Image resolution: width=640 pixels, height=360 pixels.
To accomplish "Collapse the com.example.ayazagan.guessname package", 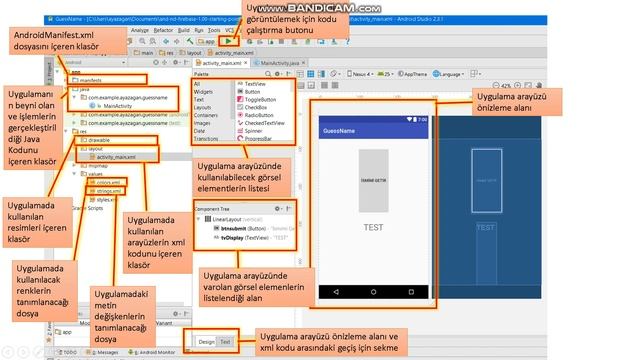I will point(74,98).
